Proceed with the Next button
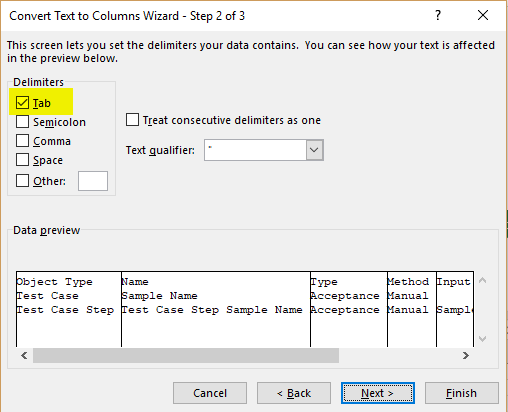 coord(378,393)
